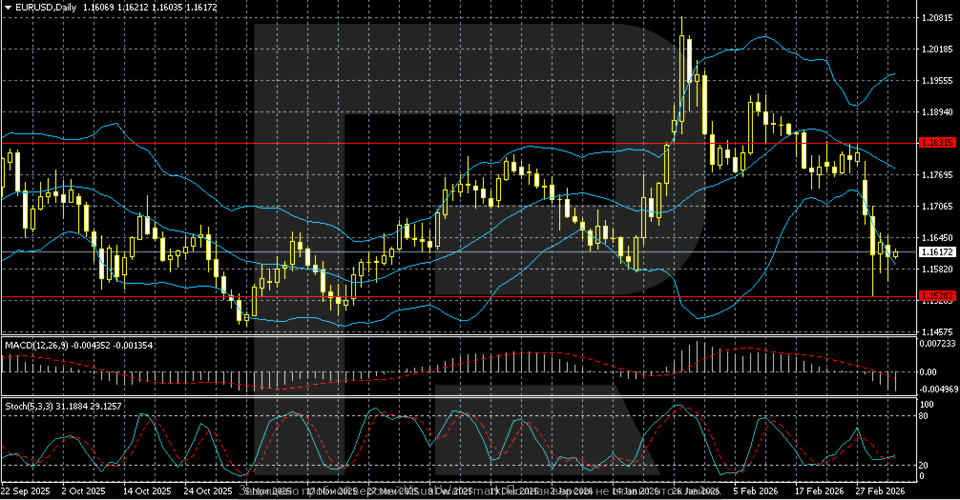Select the red 1.15283 price level label
The image size is (960, 500).
pyautogui.click(x=936, y=297)
